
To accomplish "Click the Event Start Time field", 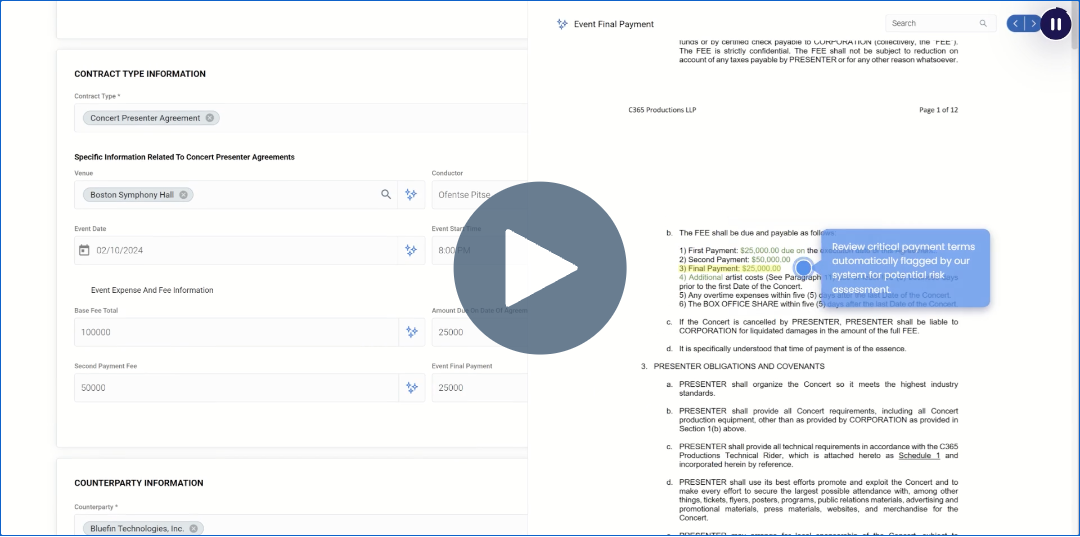I will point(479,251).
